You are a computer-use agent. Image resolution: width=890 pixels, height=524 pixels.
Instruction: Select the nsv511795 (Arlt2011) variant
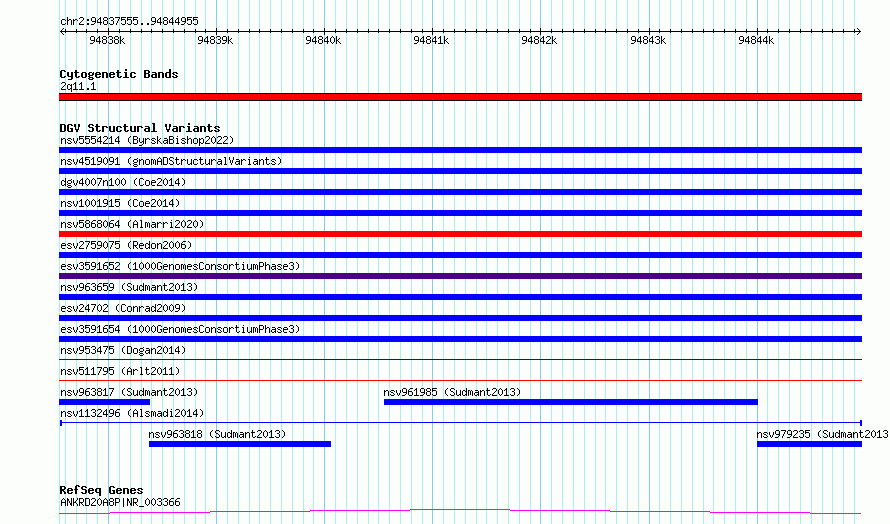(460, 381)
